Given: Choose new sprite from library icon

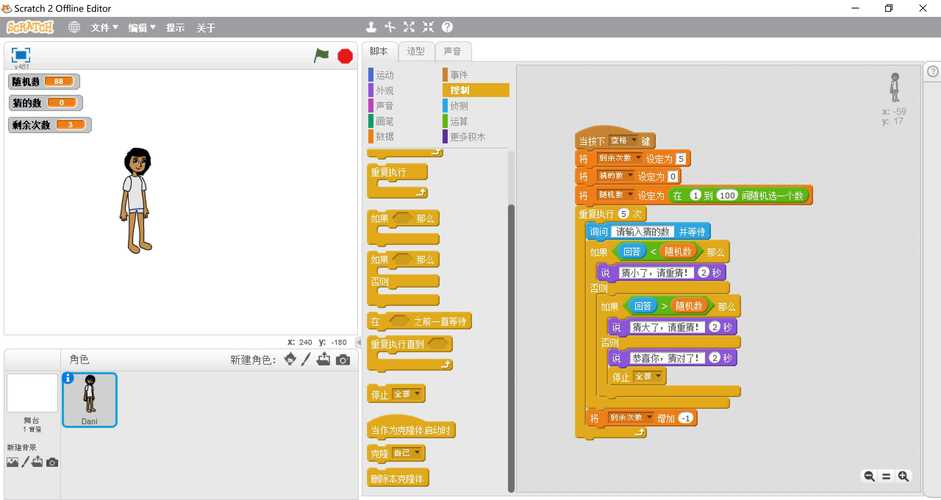Looking at the screenshot, I should 290,360.
